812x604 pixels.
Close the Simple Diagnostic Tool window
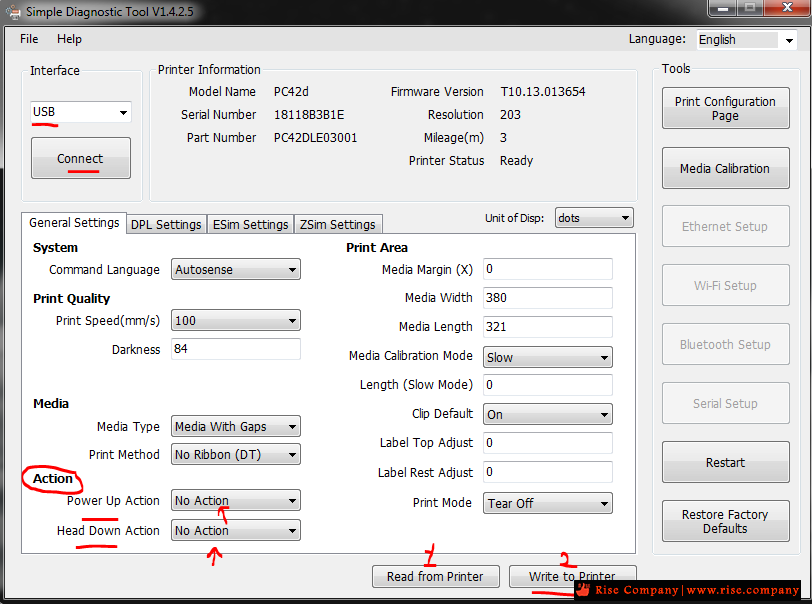tap(787, 8)
